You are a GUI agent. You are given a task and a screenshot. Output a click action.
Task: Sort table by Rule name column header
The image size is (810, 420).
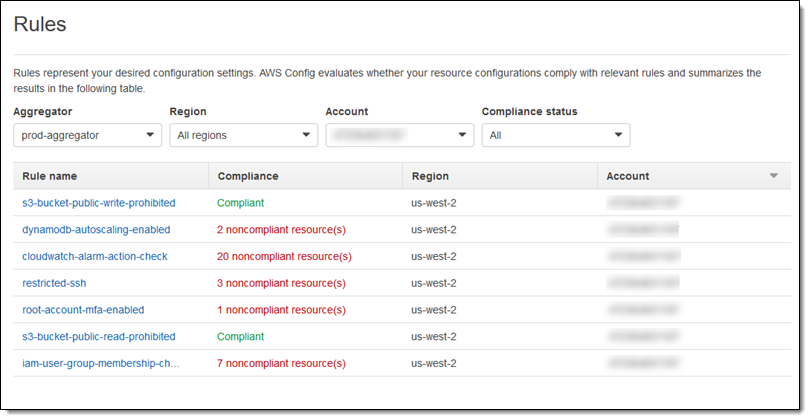50,176
